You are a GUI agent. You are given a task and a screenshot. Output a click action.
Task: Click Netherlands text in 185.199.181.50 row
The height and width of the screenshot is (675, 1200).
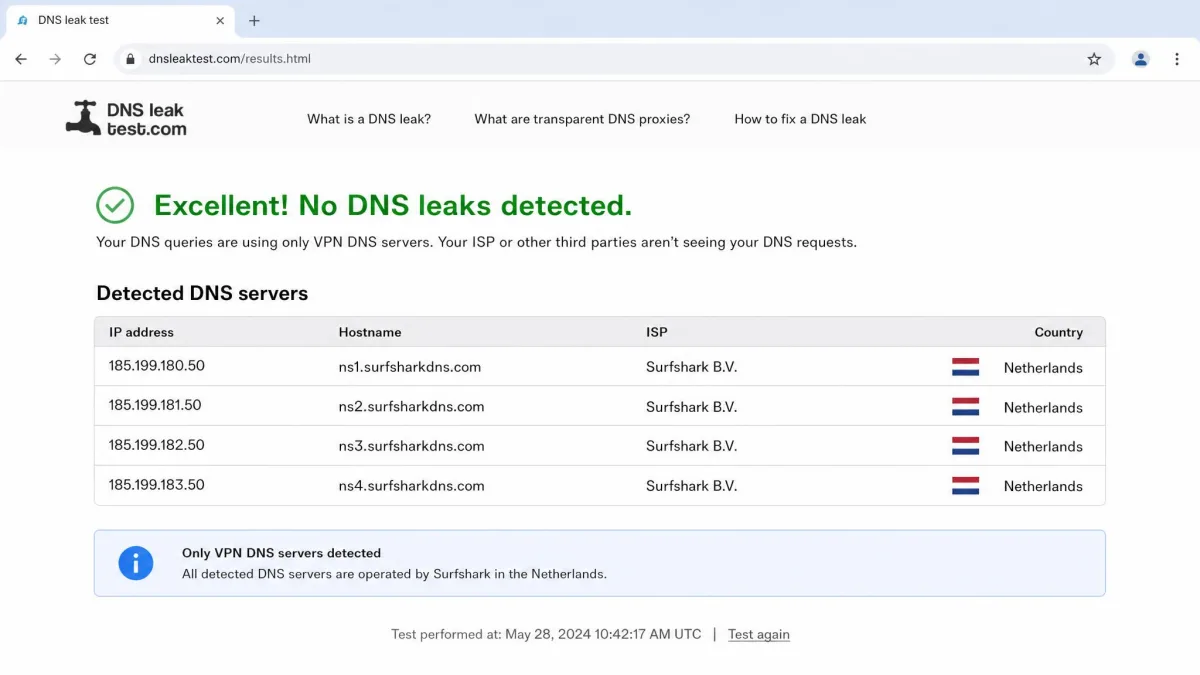(1043, 408)
